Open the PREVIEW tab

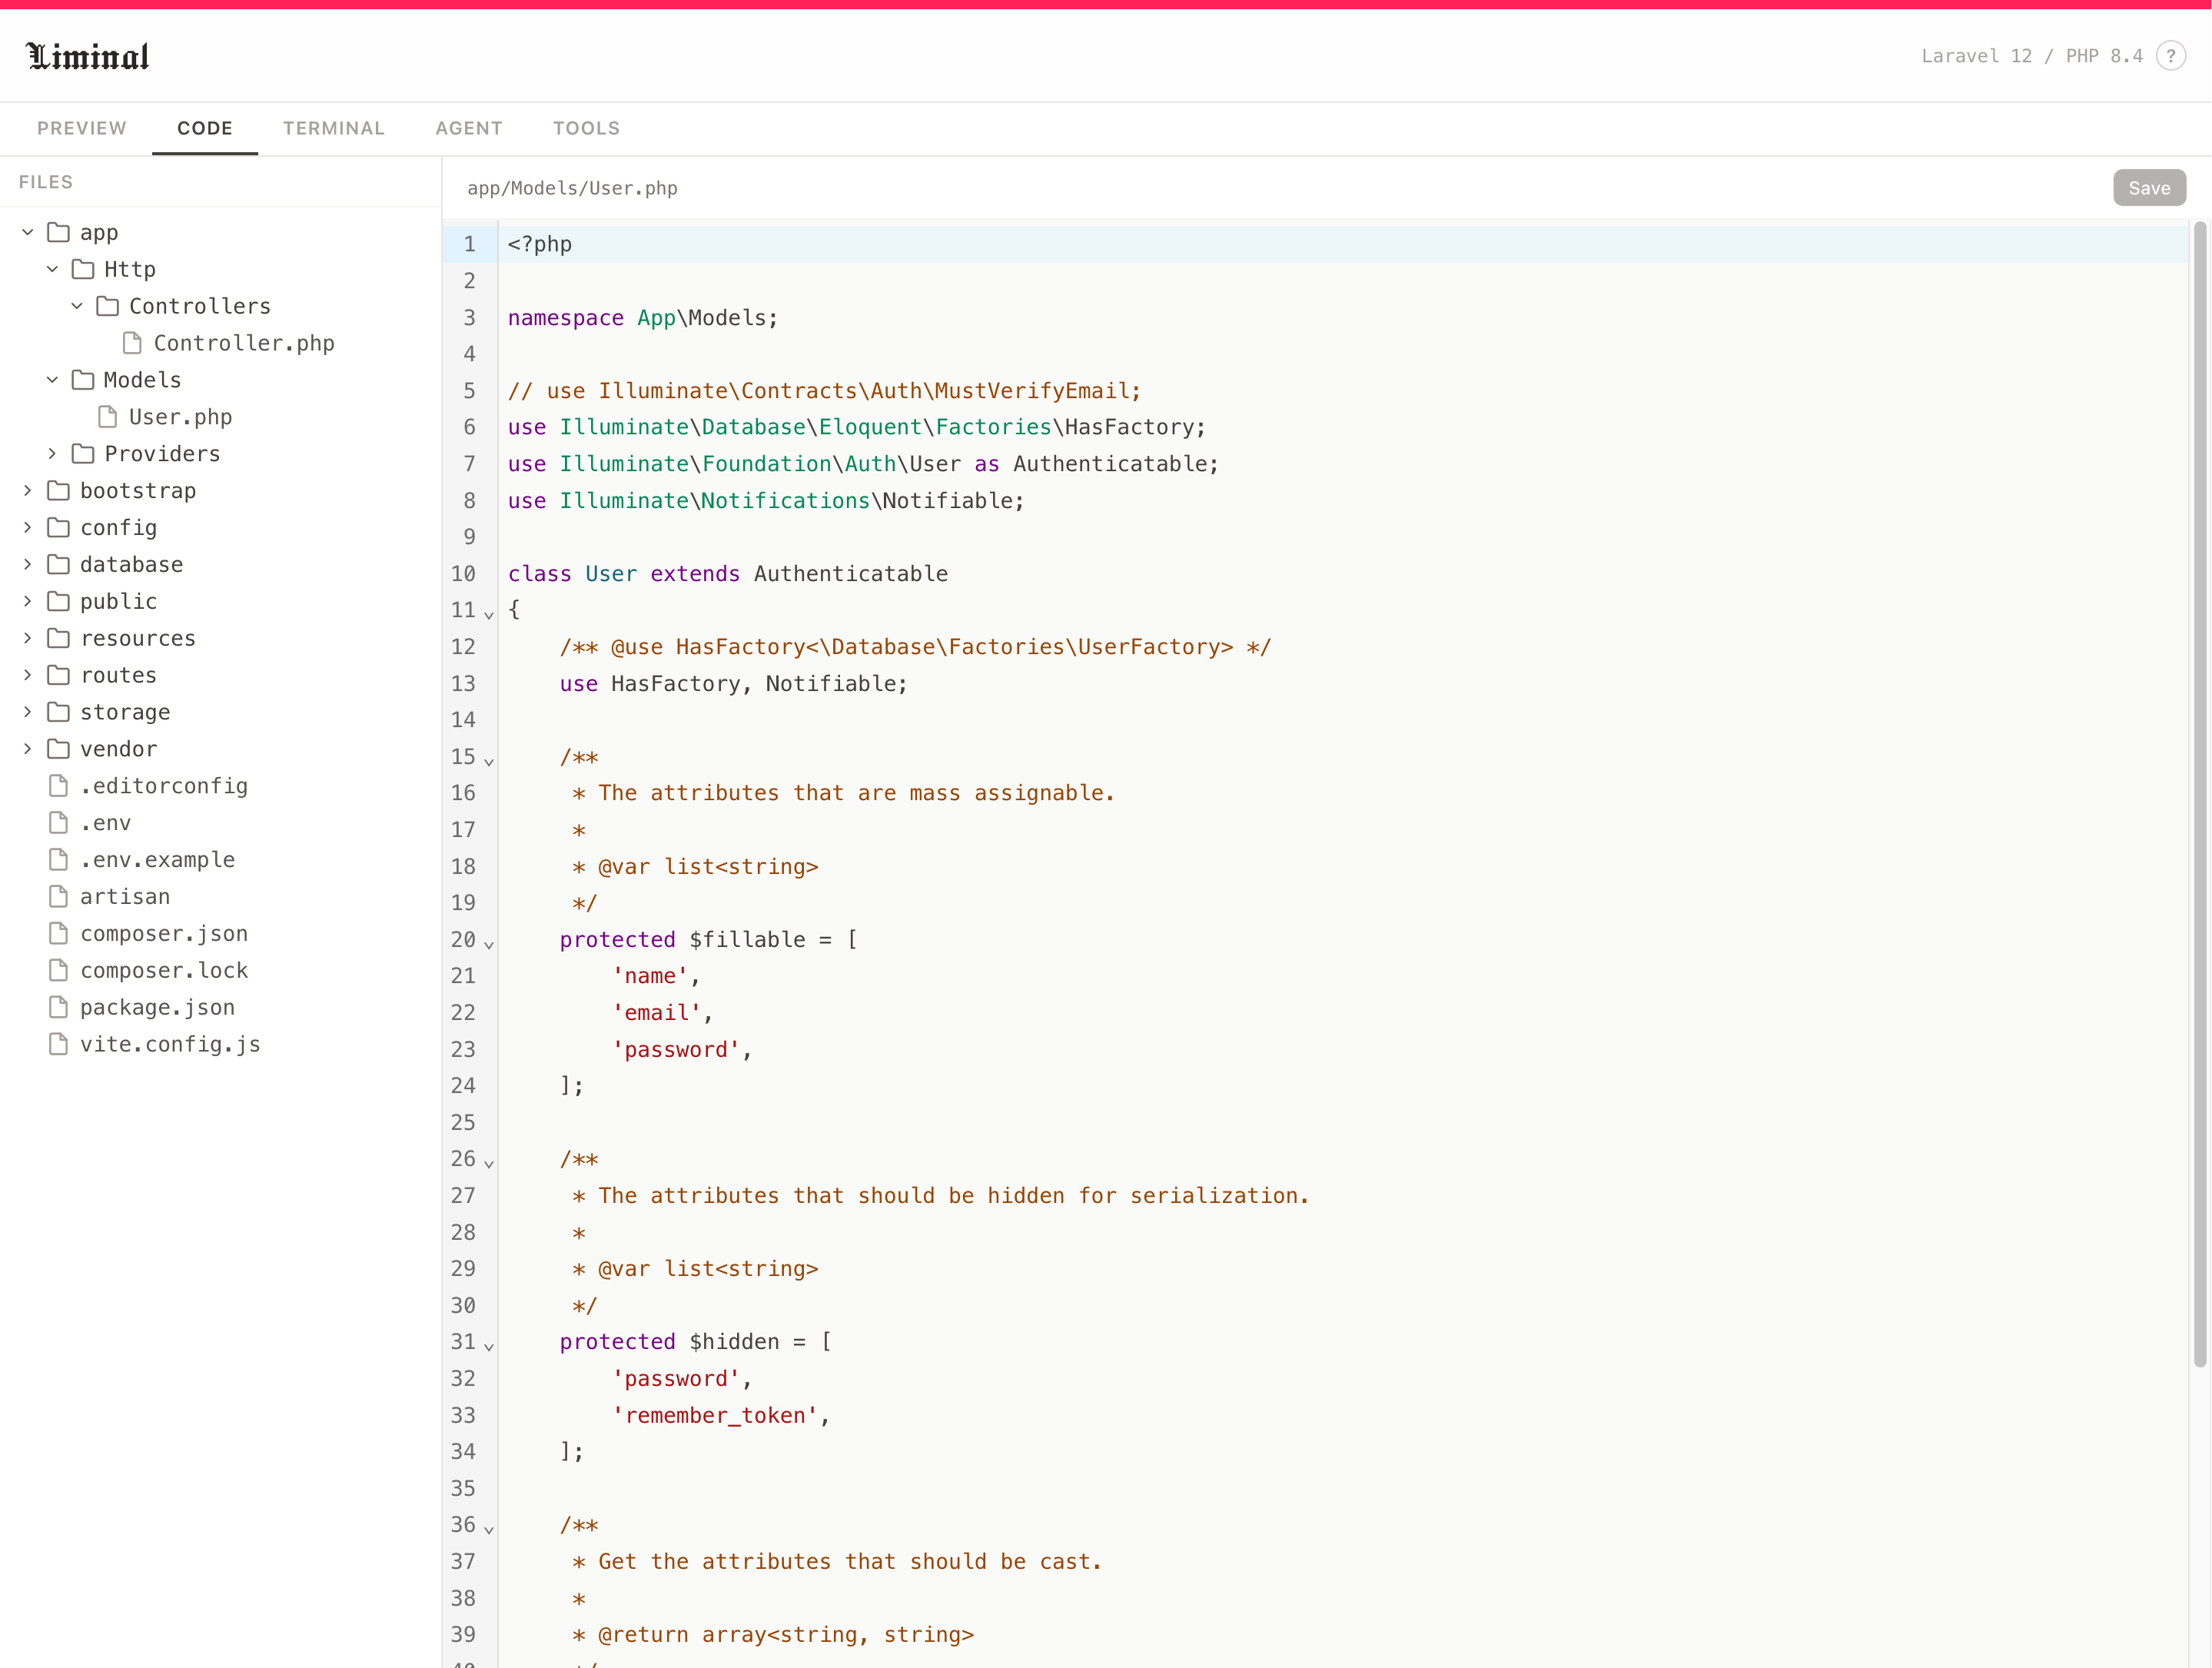(x=82, y=128)
